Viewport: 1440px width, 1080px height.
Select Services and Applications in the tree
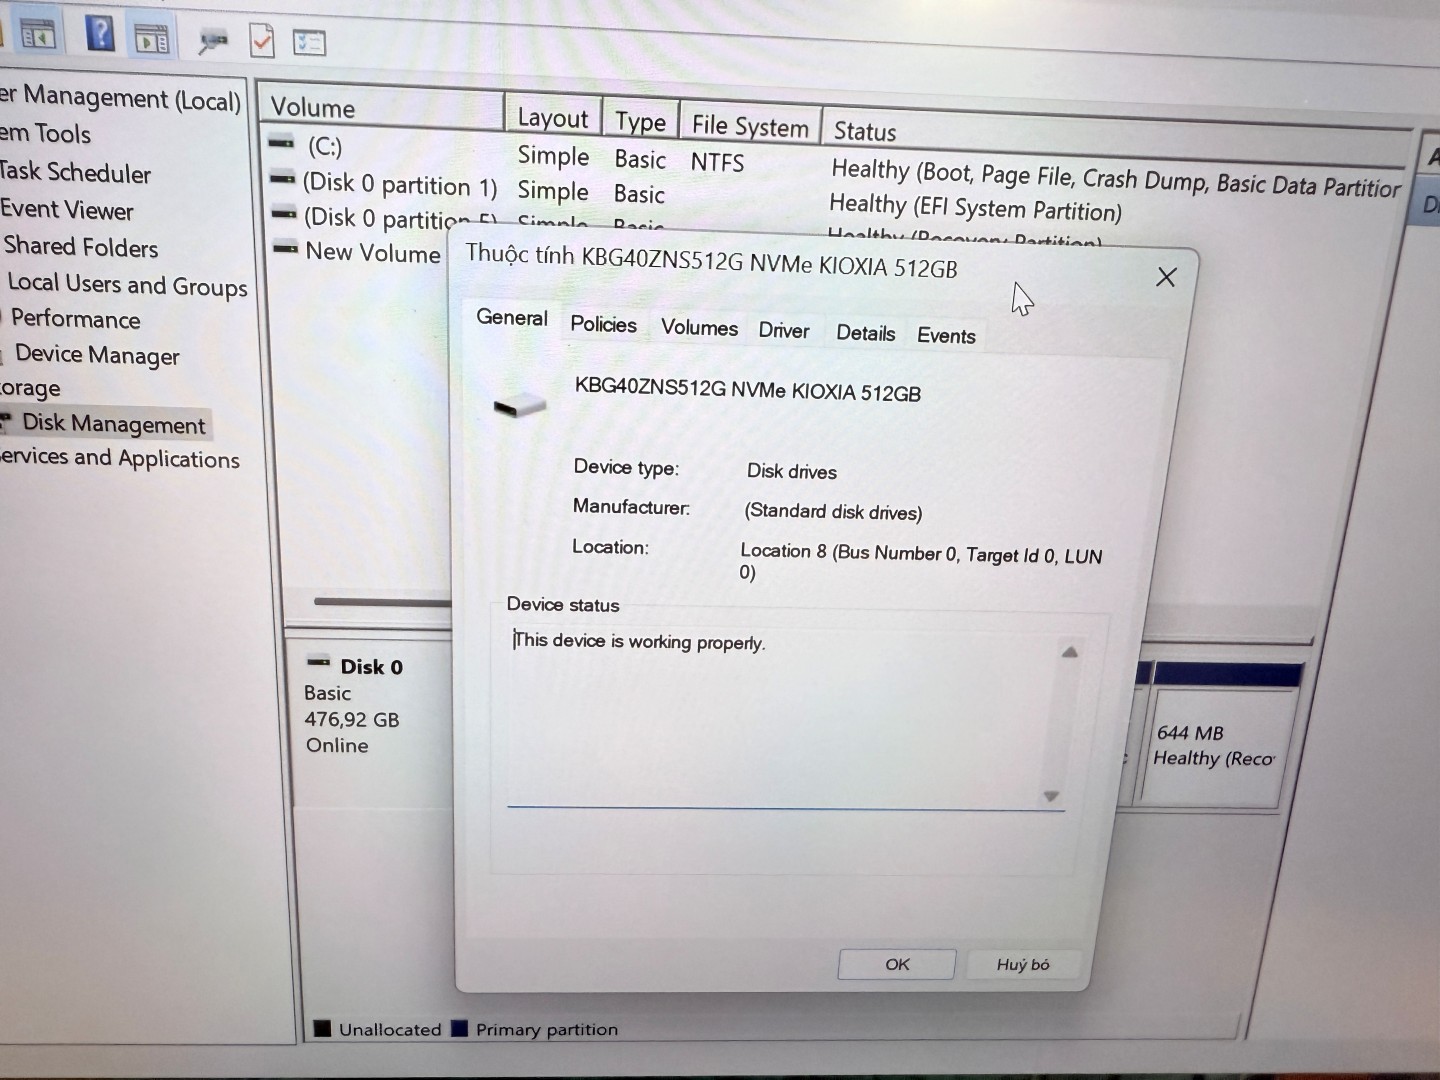(x=120, y=457)
